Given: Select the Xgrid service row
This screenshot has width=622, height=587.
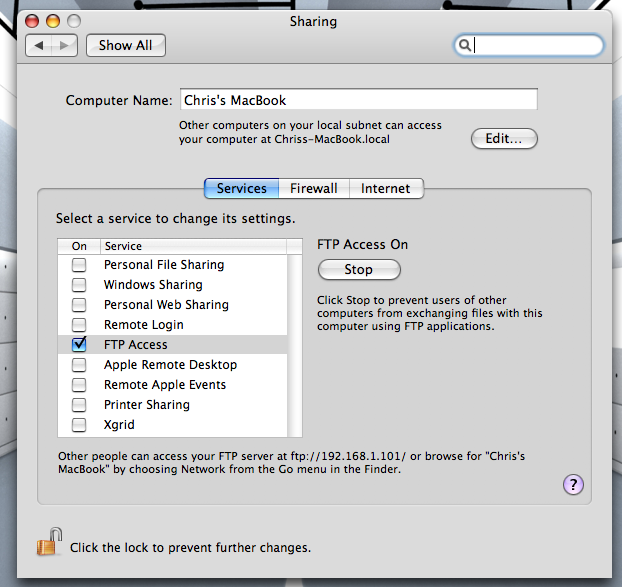Looking at the screenshot, I should click(x=173, y=424).
